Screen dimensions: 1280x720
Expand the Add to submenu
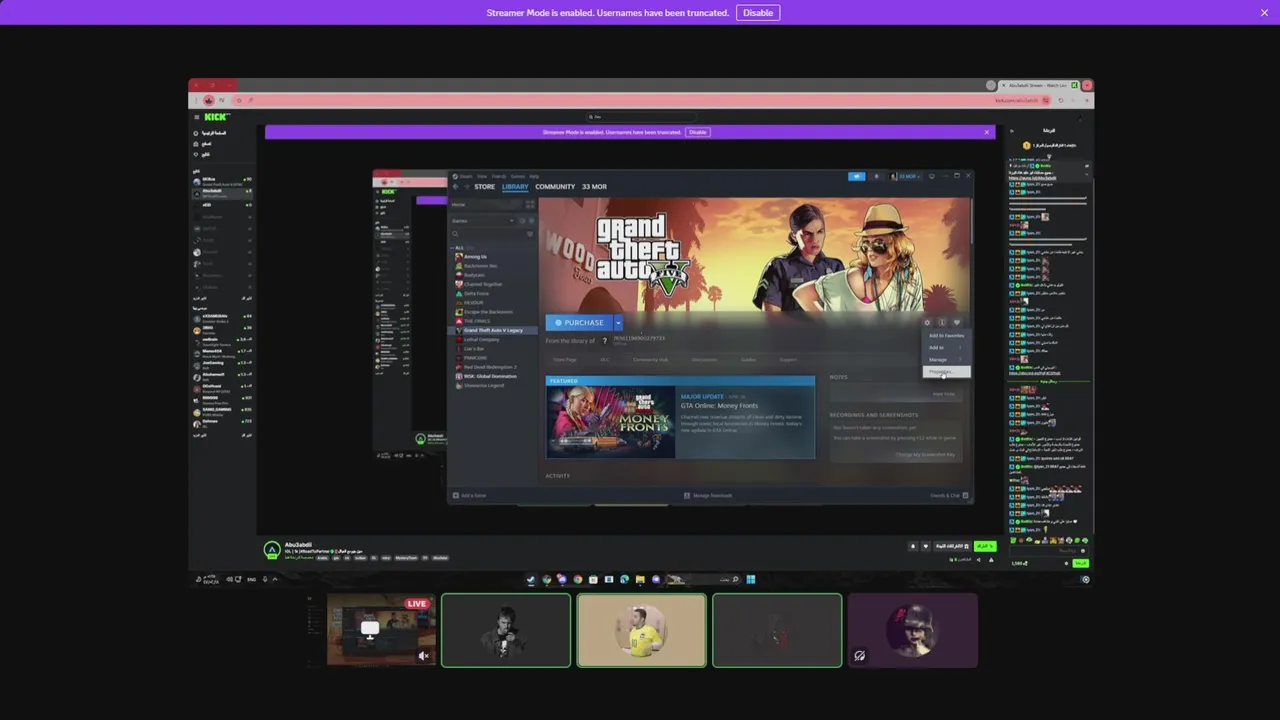[x=947, y=347]
